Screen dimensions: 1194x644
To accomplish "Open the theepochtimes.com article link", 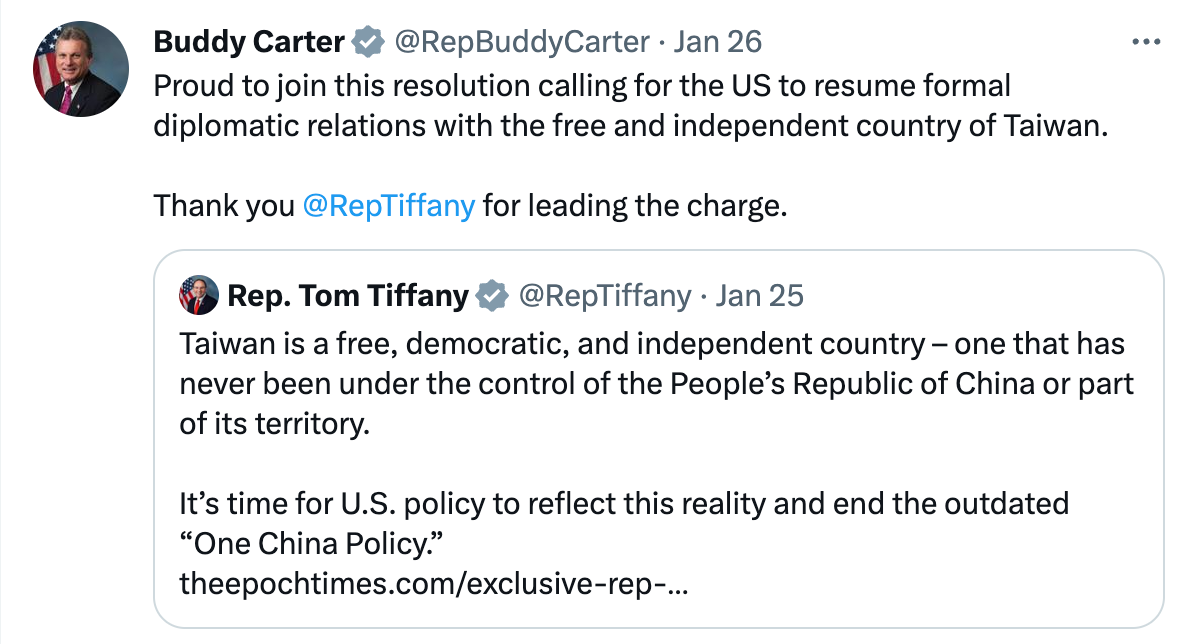I will (433, 581).
